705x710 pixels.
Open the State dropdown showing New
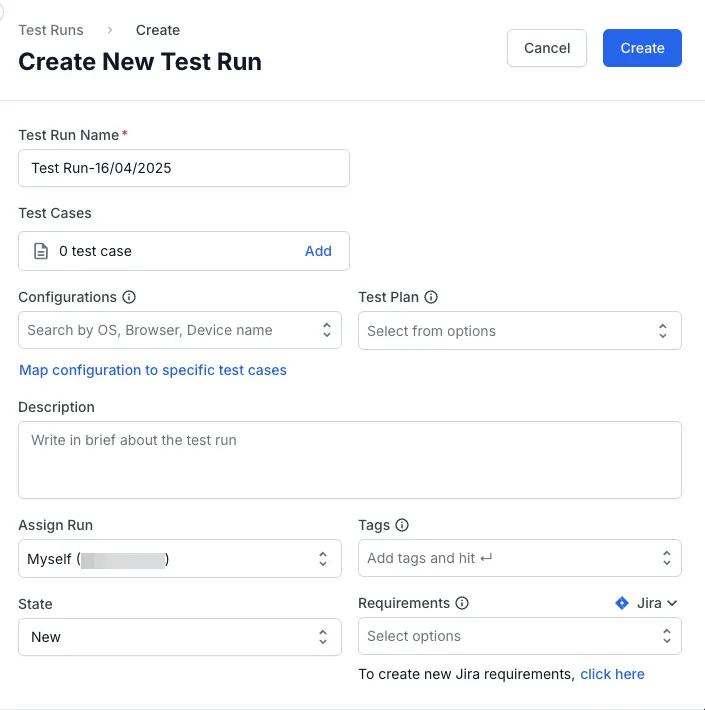322,637
